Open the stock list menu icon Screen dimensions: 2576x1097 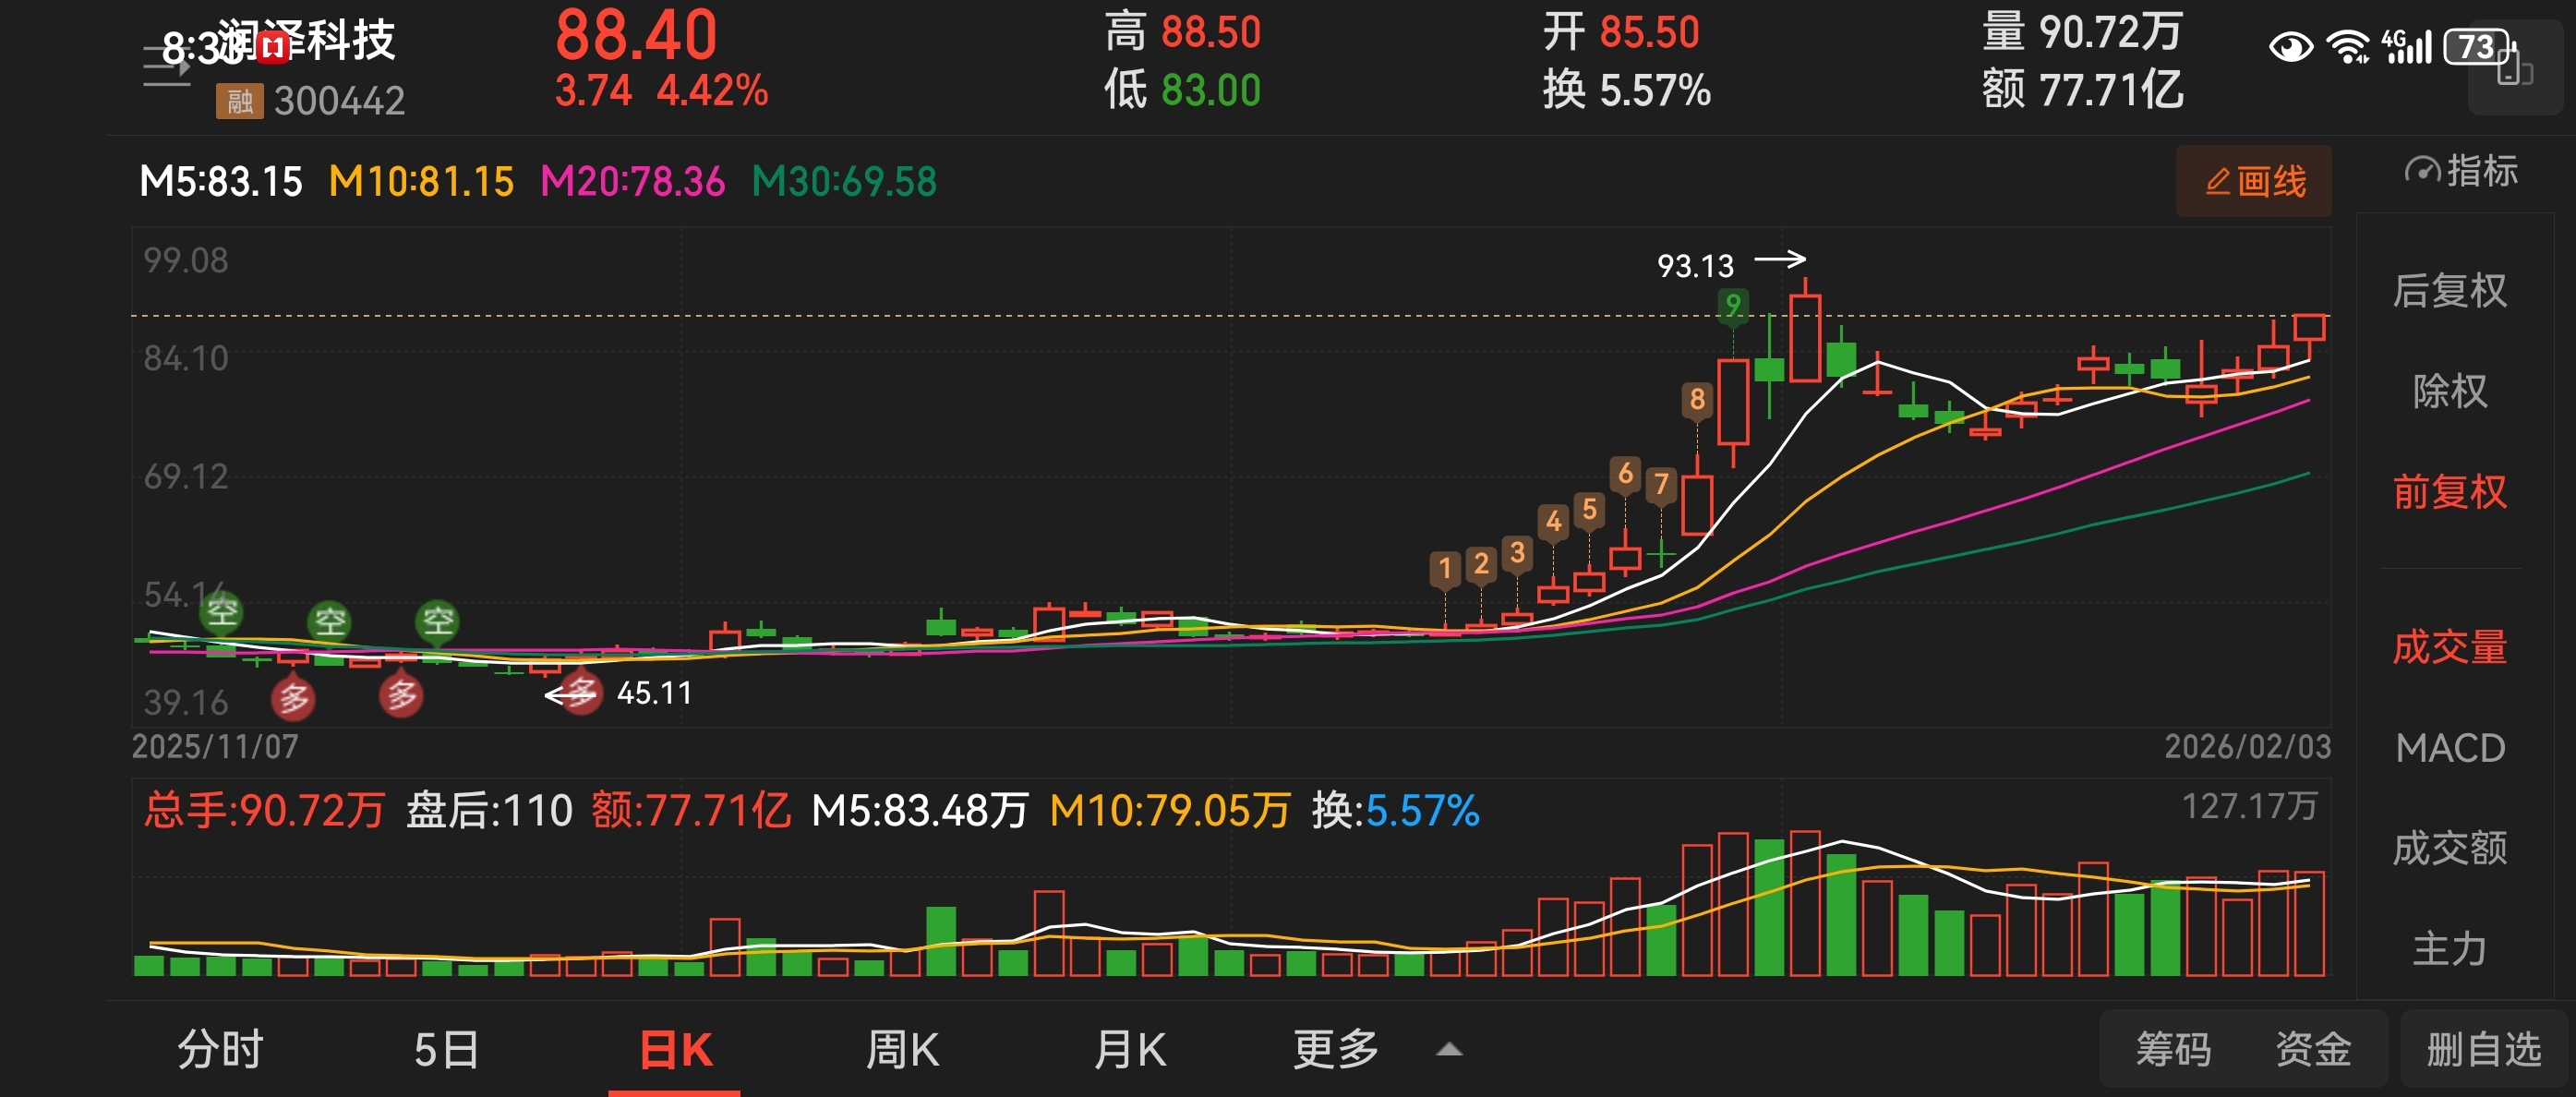(x=165, y=68)
